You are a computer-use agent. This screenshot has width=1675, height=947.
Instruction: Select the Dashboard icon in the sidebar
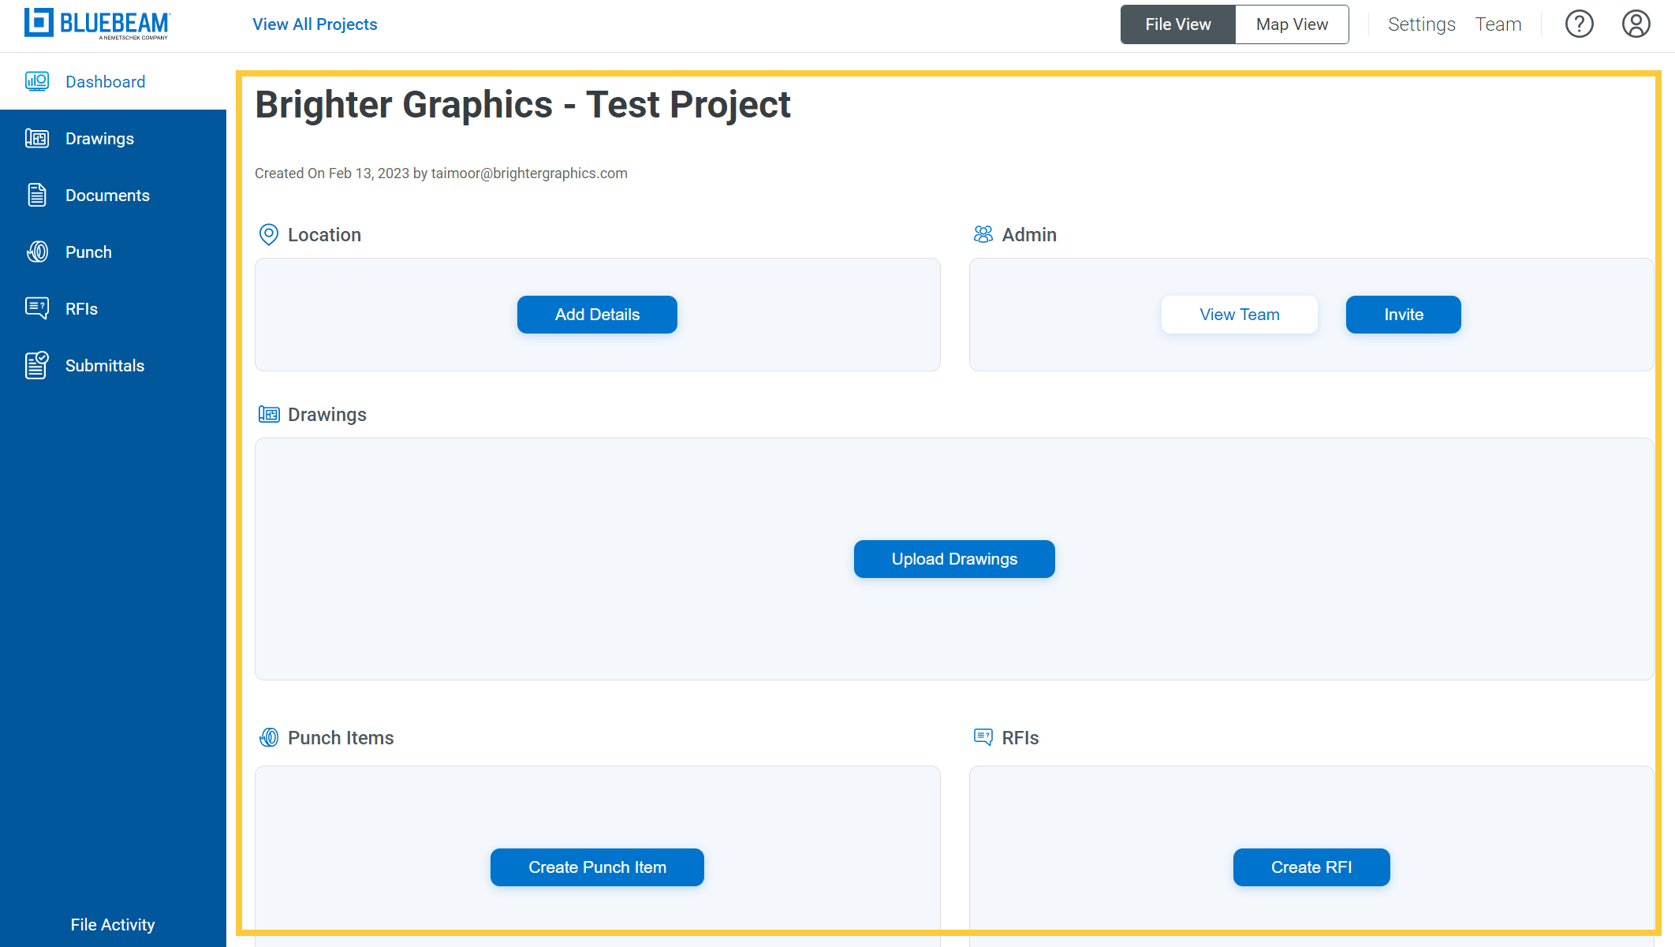37,81
